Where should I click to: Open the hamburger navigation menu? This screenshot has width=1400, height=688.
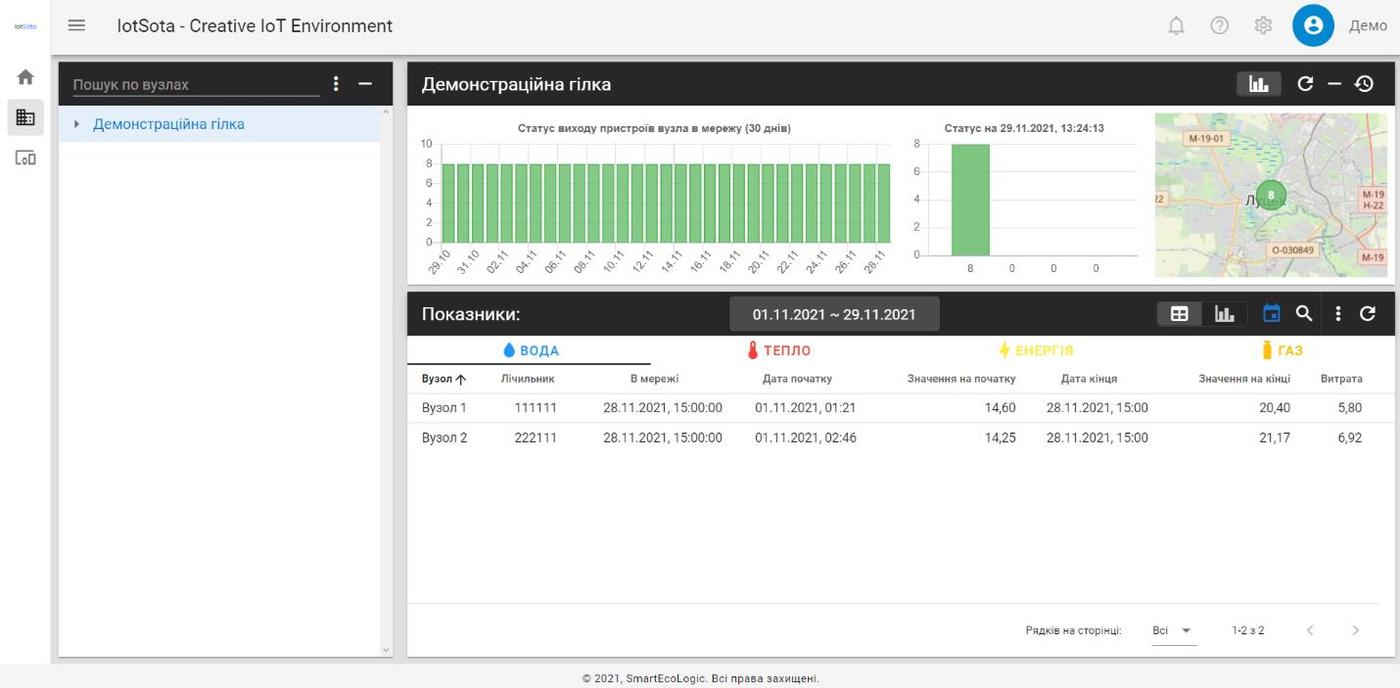click(x=77, y=26)
